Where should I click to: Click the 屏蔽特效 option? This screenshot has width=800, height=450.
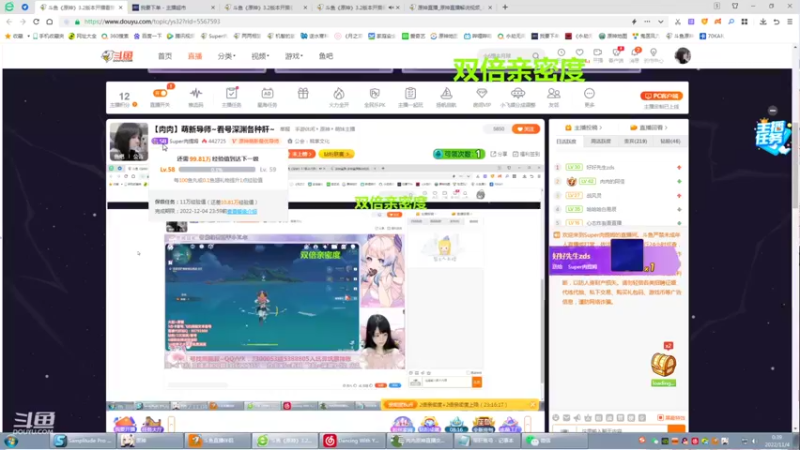pyautogui.click(x=671, y=418)
